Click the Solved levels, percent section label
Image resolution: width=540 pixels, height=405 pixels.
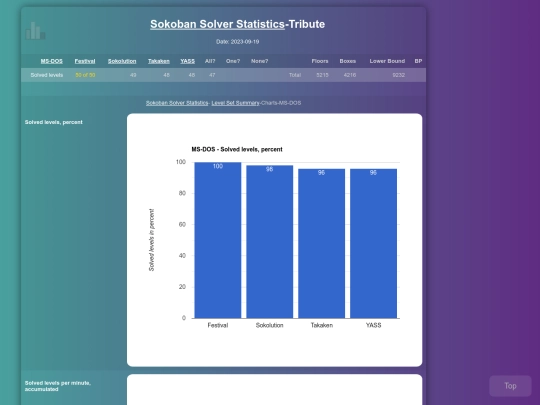pyautogui.click(x=54, y=122)
